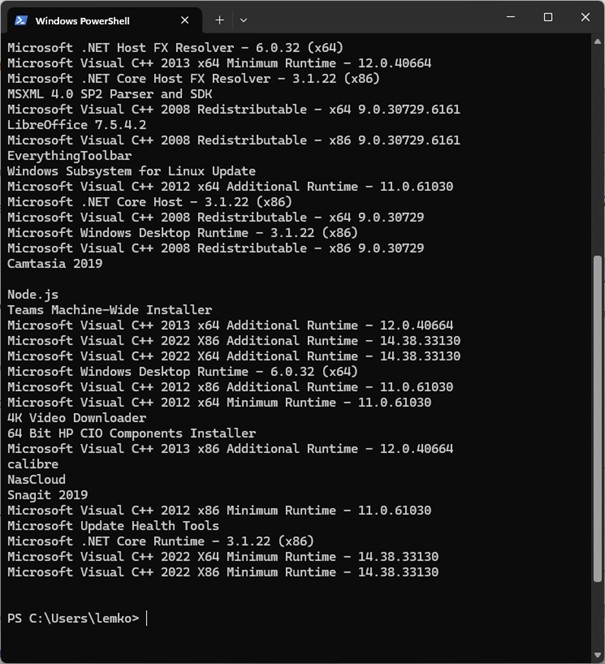Click the NasCloud output line
This screenshot has width=605, height=664.
[36, 479]
